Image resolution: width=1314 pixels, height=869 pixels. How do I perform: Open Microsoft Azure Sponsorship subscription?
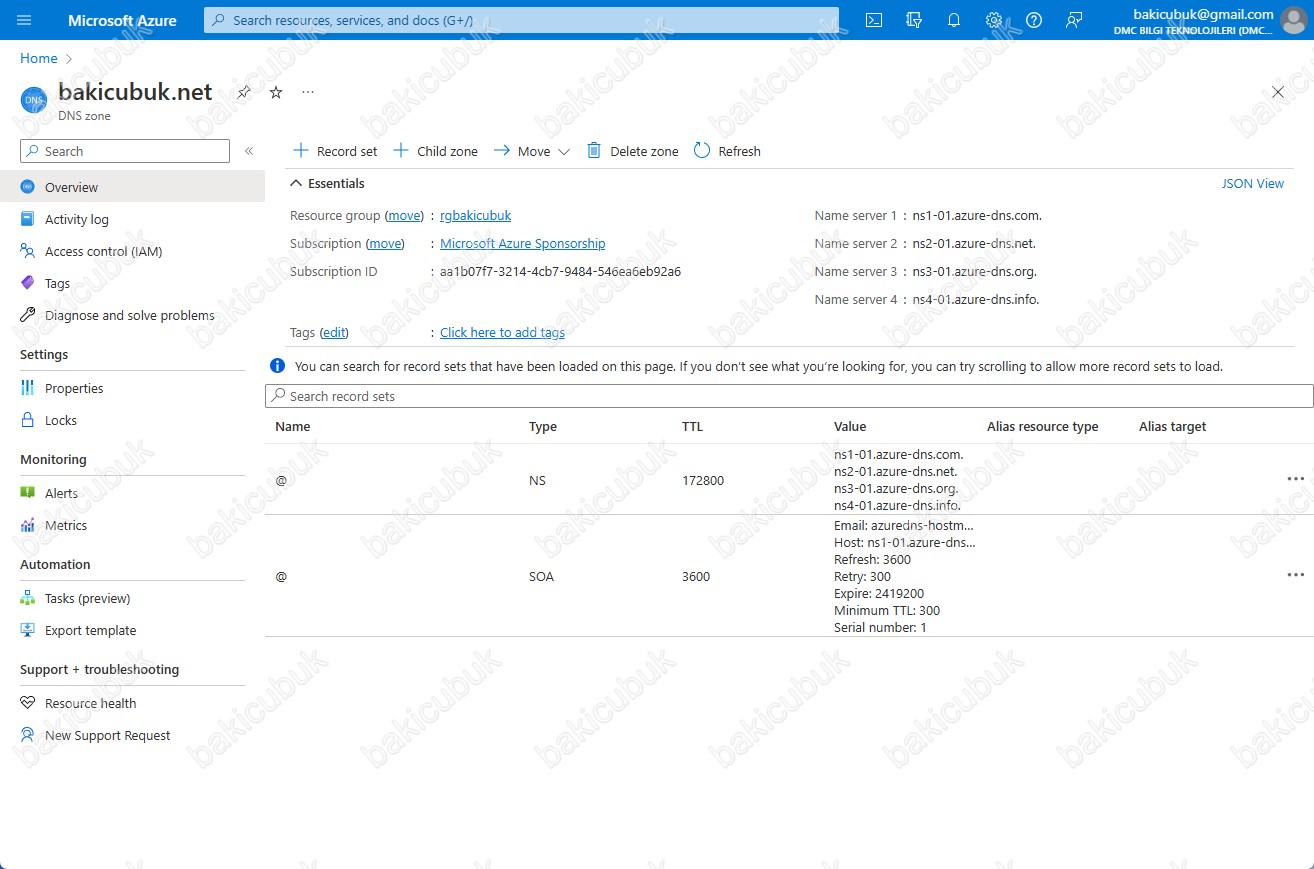pyautogui.click(x=522, y=243)
